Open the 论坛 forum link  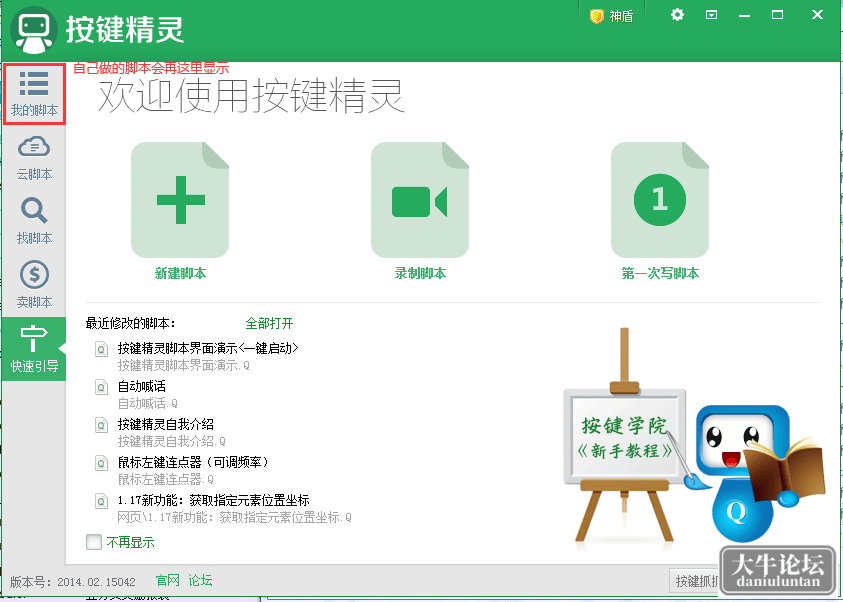(200, 580)
